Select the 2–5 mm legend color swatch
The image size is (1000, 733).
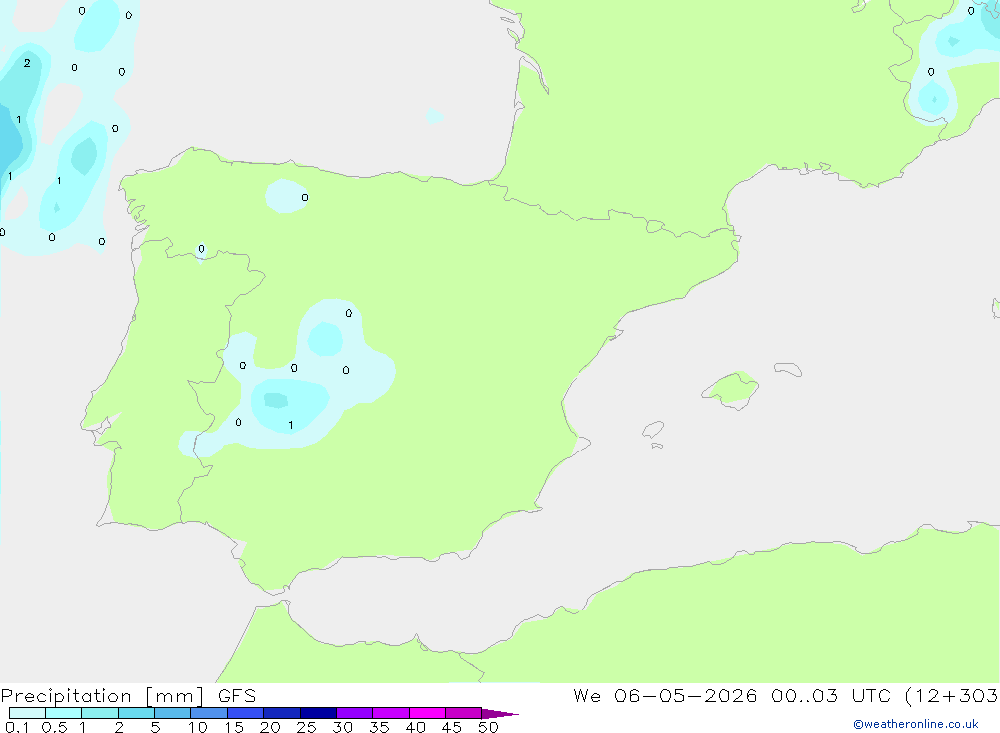[x=136, y=713]
